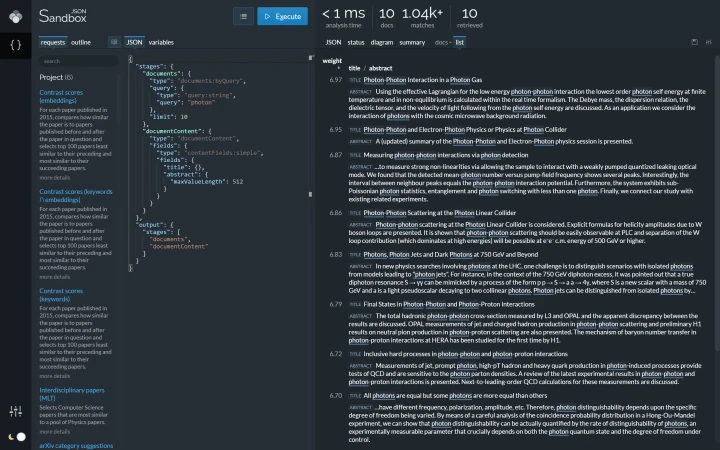Click the '10 docs' statistic
The image size is (720, 450).
tap(387, 17)
